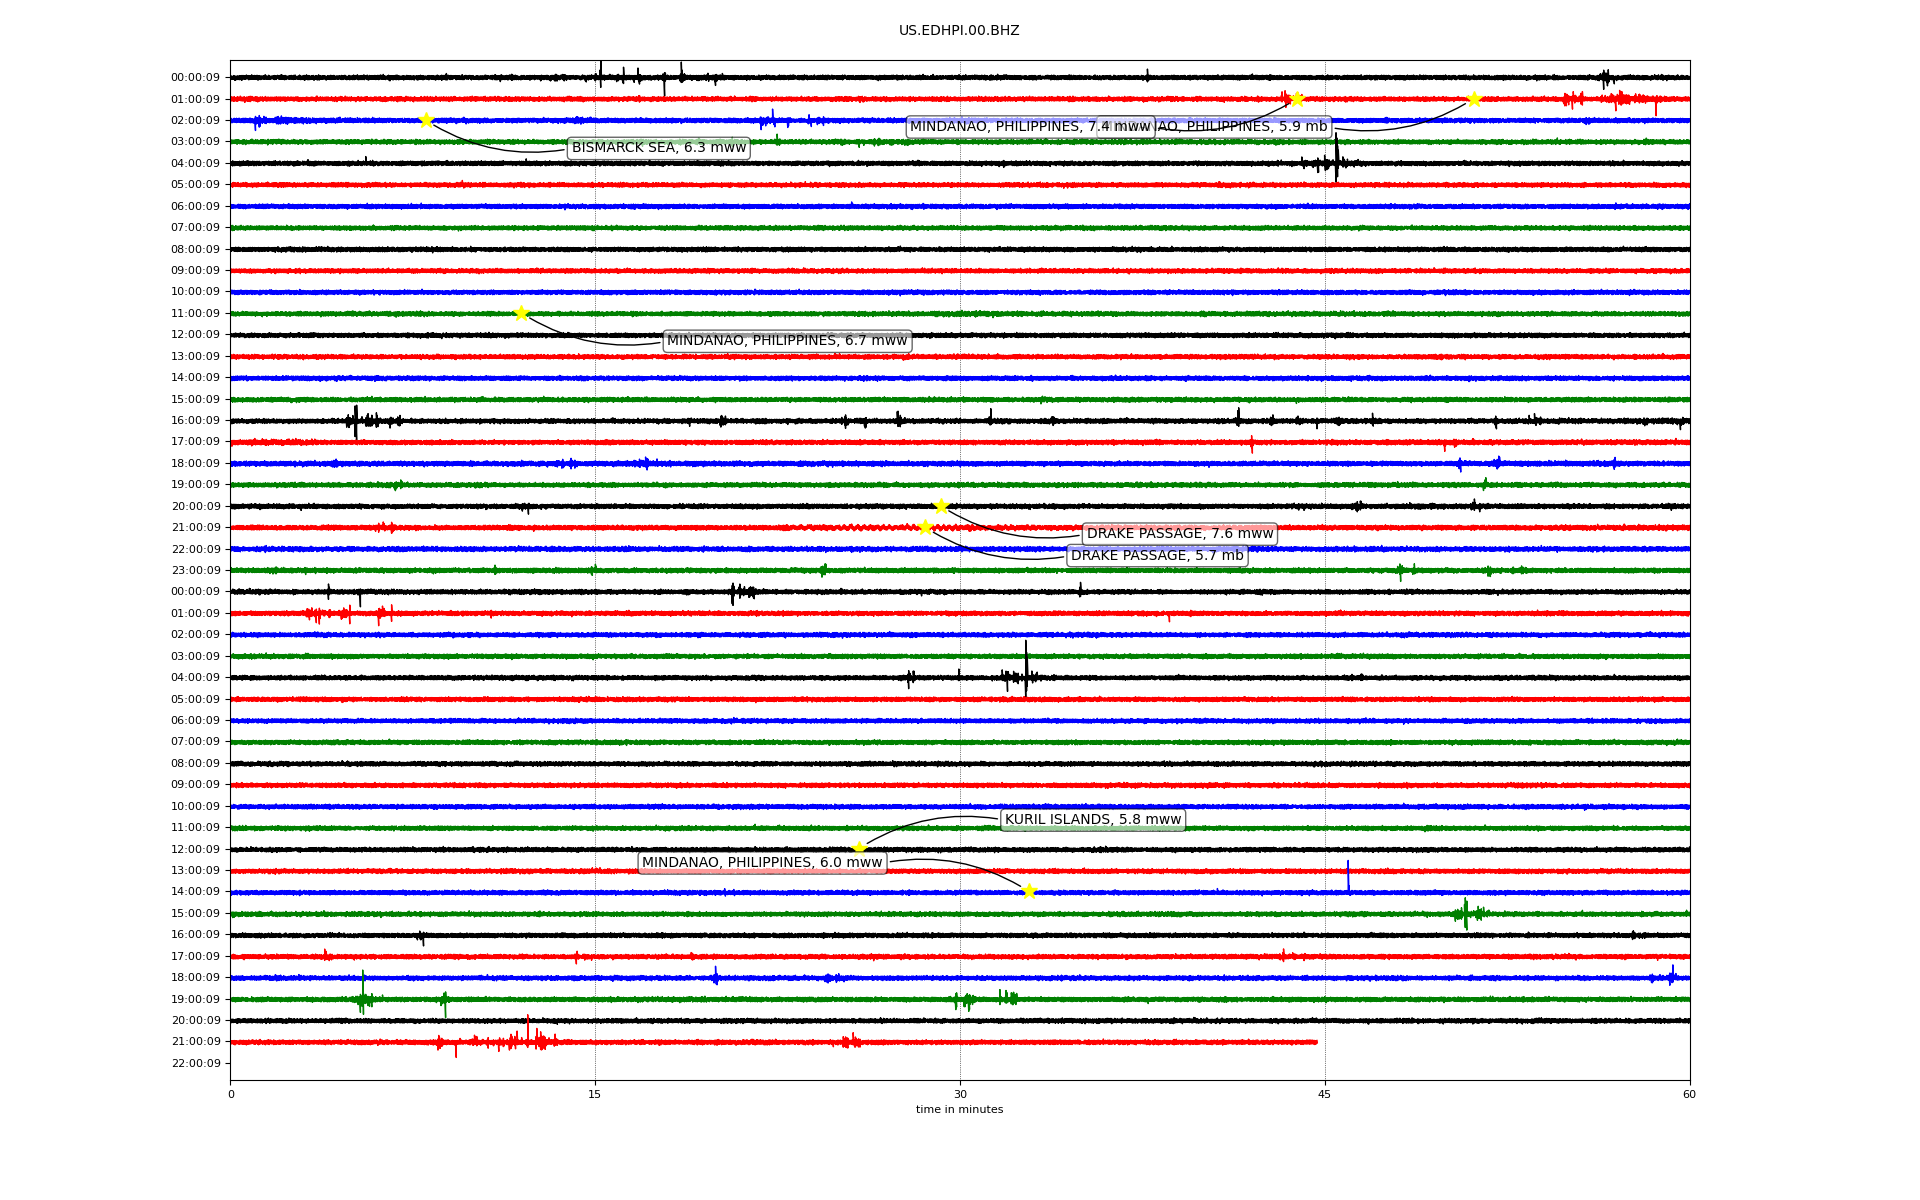Click the Drake Passage 5.7 star marker
The width and height of the screenshot is (1920, 1200).
tap(925, 527)
